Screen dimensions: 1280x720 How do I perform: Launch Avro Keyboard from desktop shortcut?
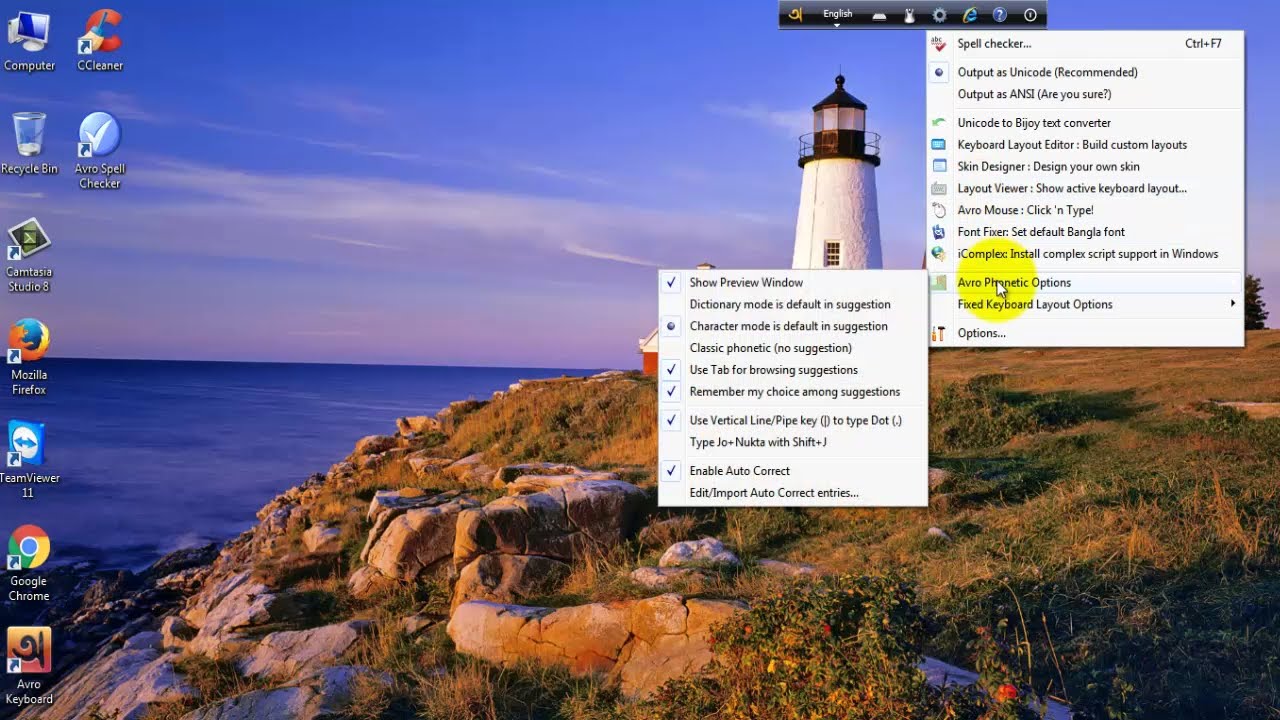pyautogui.click(x=28, y=650)
